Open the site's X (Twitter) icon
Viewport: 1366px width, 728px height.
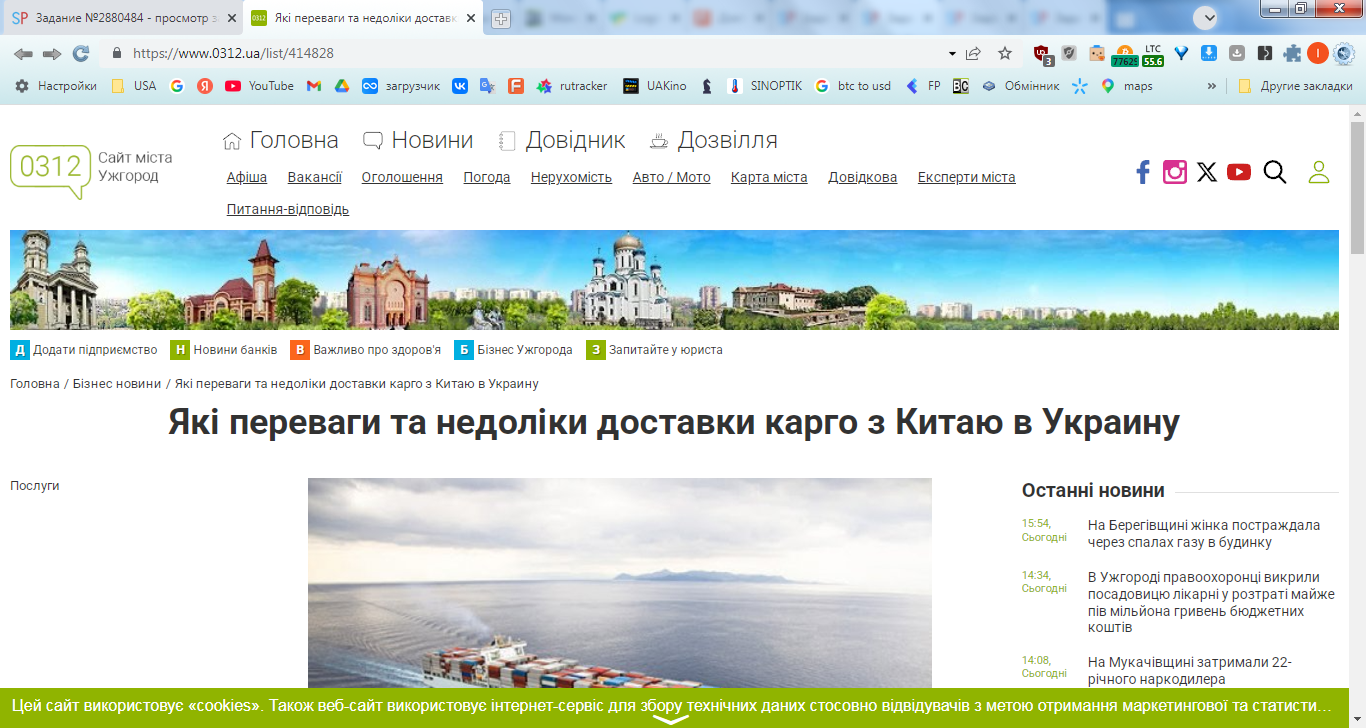pos(1207,172)
